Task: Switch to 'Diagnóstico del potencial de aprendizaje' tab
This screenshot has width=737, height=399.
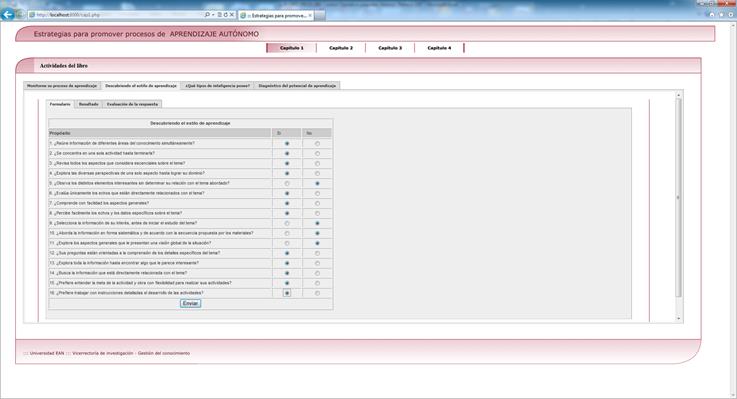Action: coord(297,86)
